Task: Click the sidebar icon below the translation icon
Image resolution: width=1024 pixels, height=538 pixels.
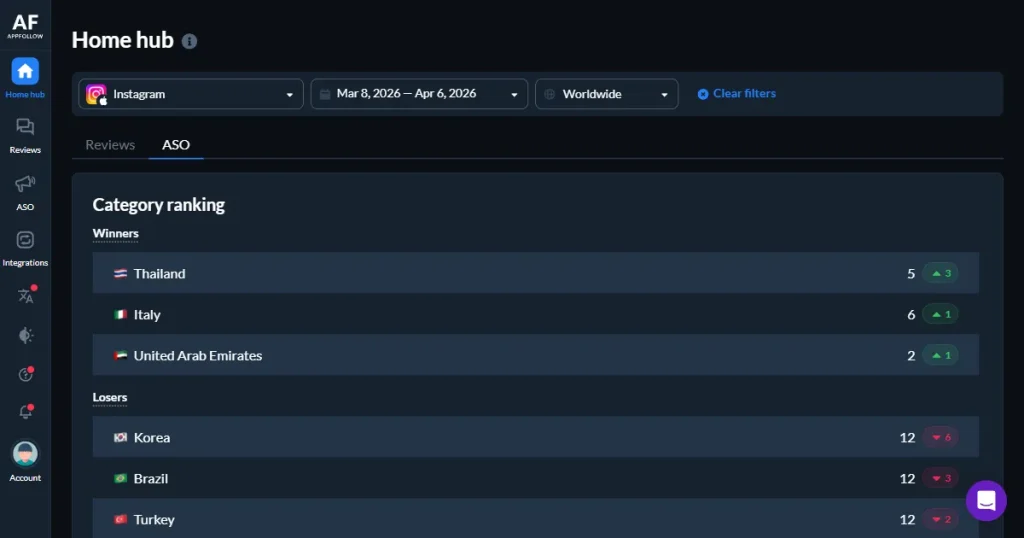Action: [25, 335]
